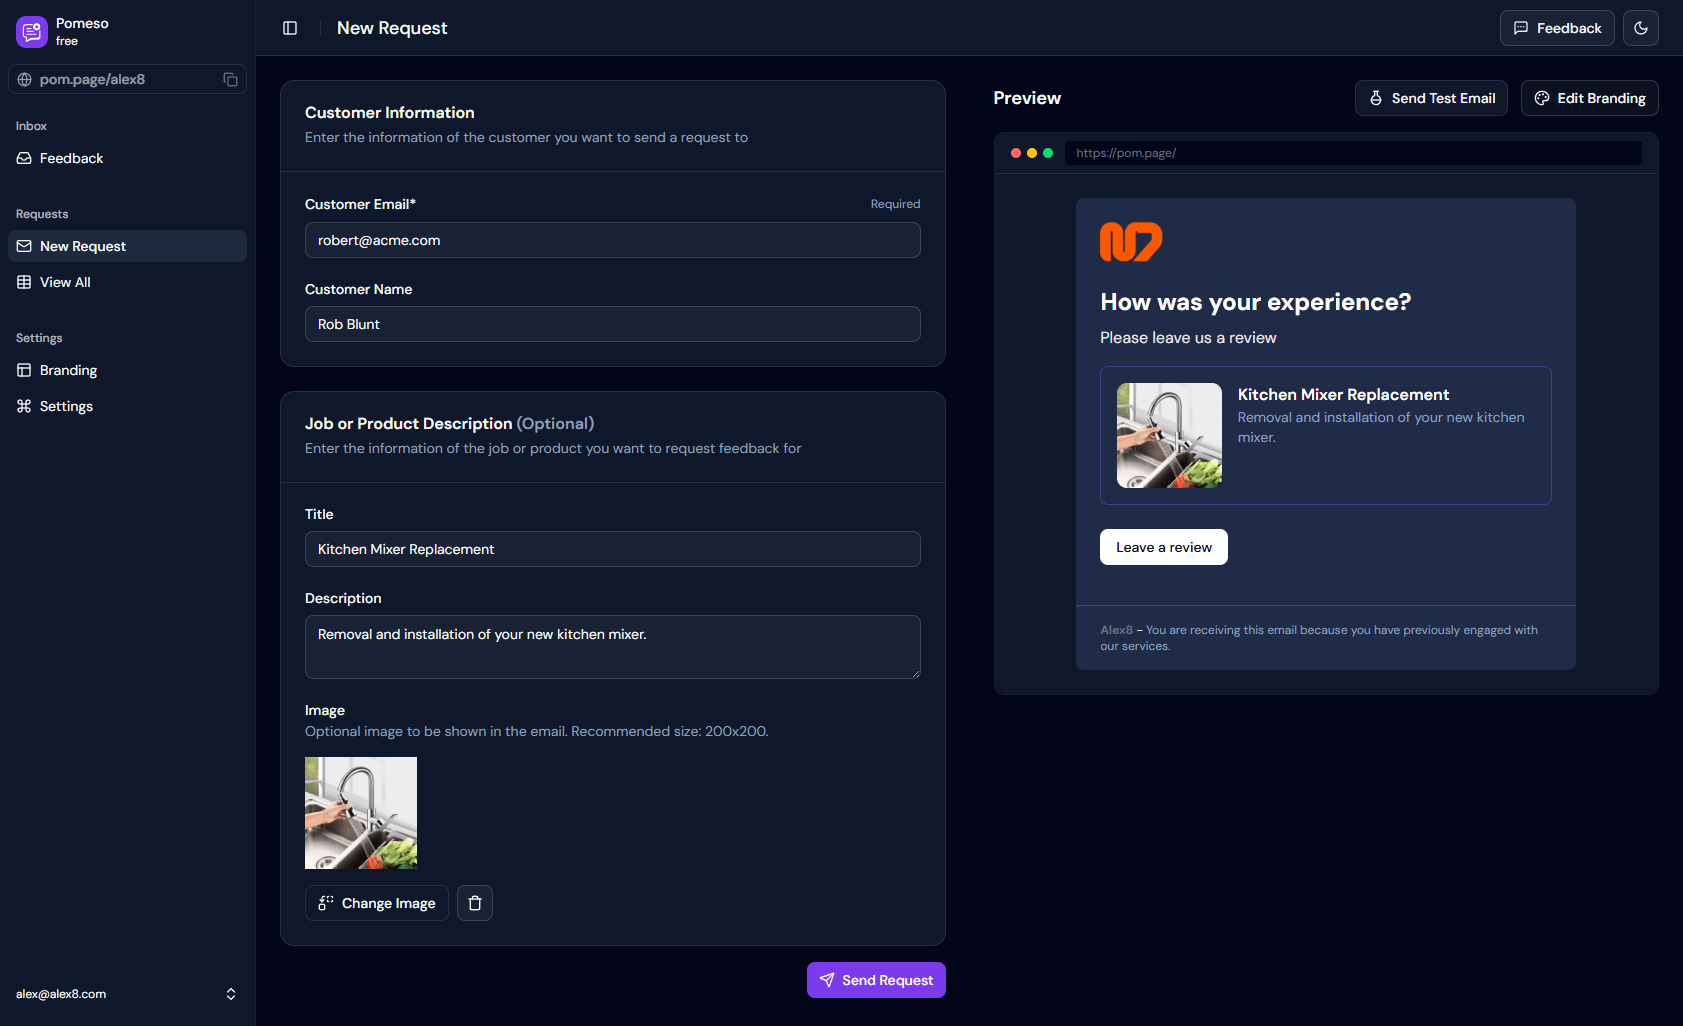Copy the pom.page/alex8 link
1683x1026 pixels.
click(230, 79)
